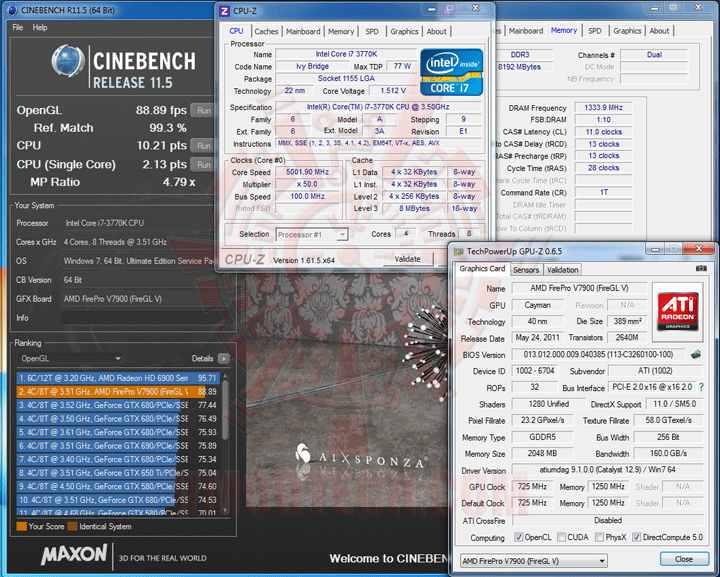Click the Driver Version field in GPU-Z
Image resolution: width=720 pixels, height=577 pixels.
coord(608,470)
